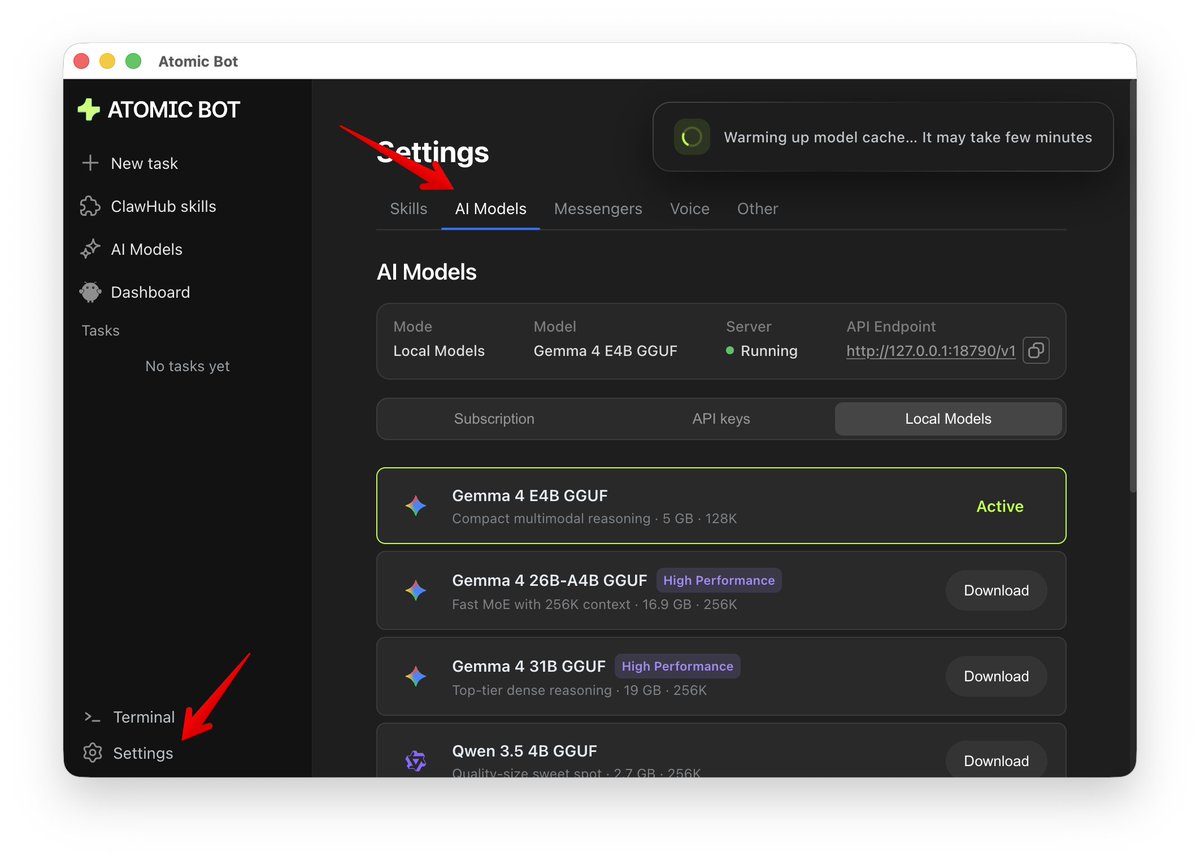Viewport: 1200px width, 861px height.
Task: Click the ClawHub skills puzzle icon
Action: 90,206
